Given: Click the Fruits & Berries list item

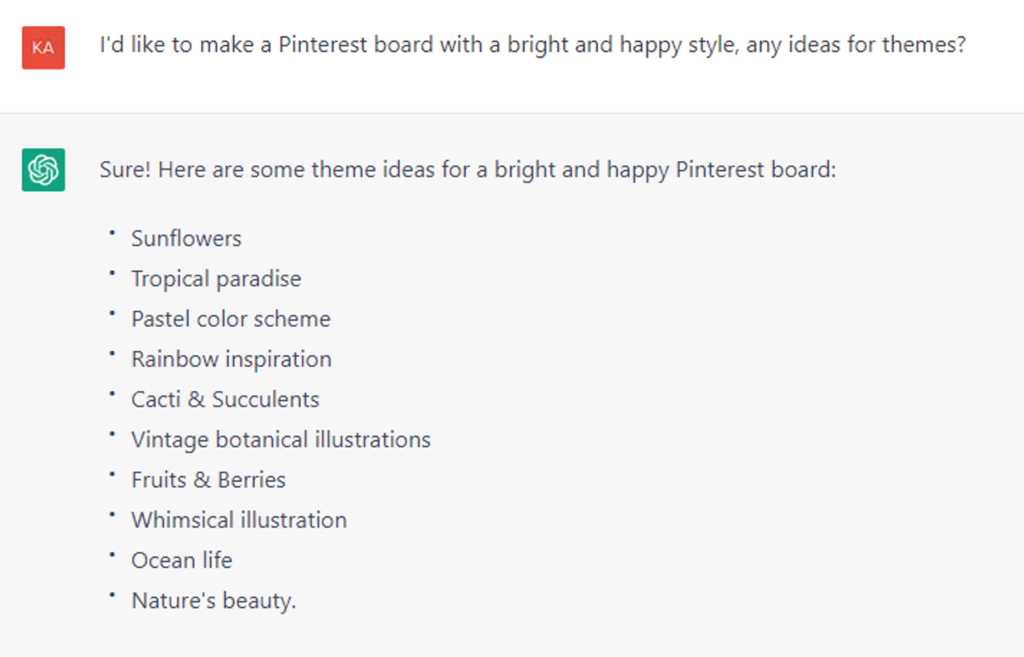Looking at the screenshot, I should [208, 480].
